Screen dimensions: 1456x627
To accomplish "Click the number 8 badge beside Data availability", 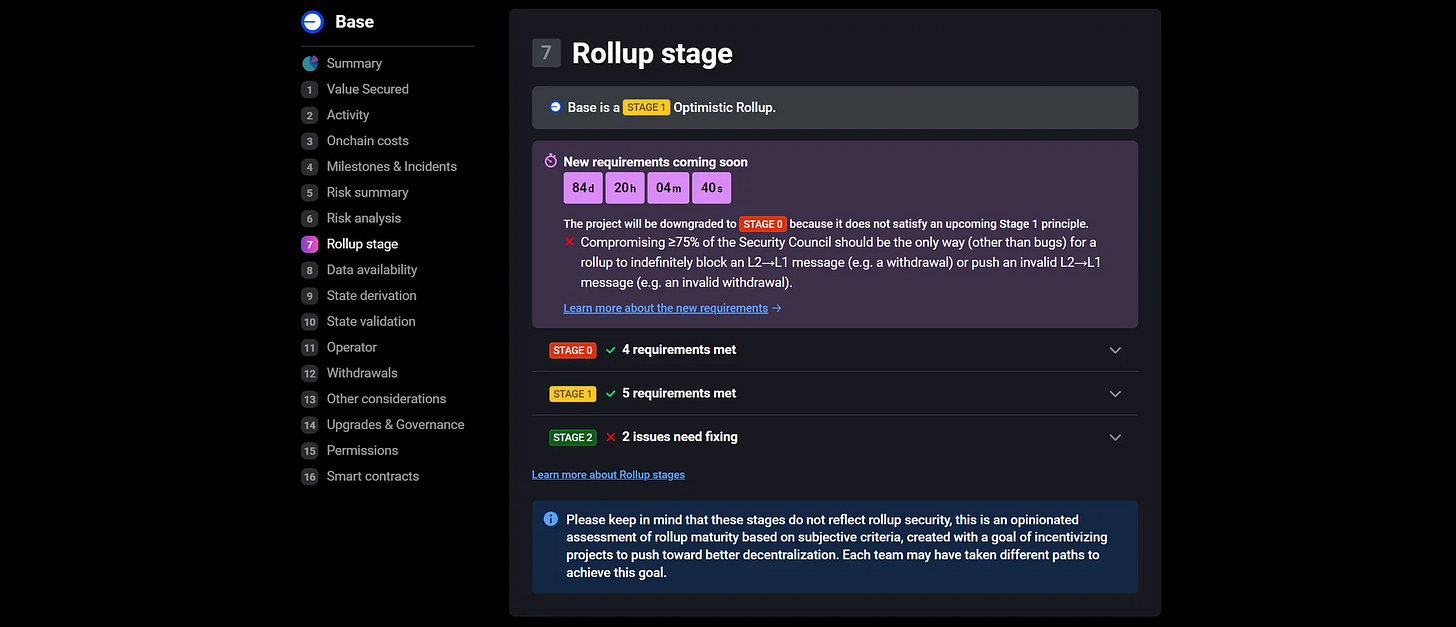I will (310, 270).
